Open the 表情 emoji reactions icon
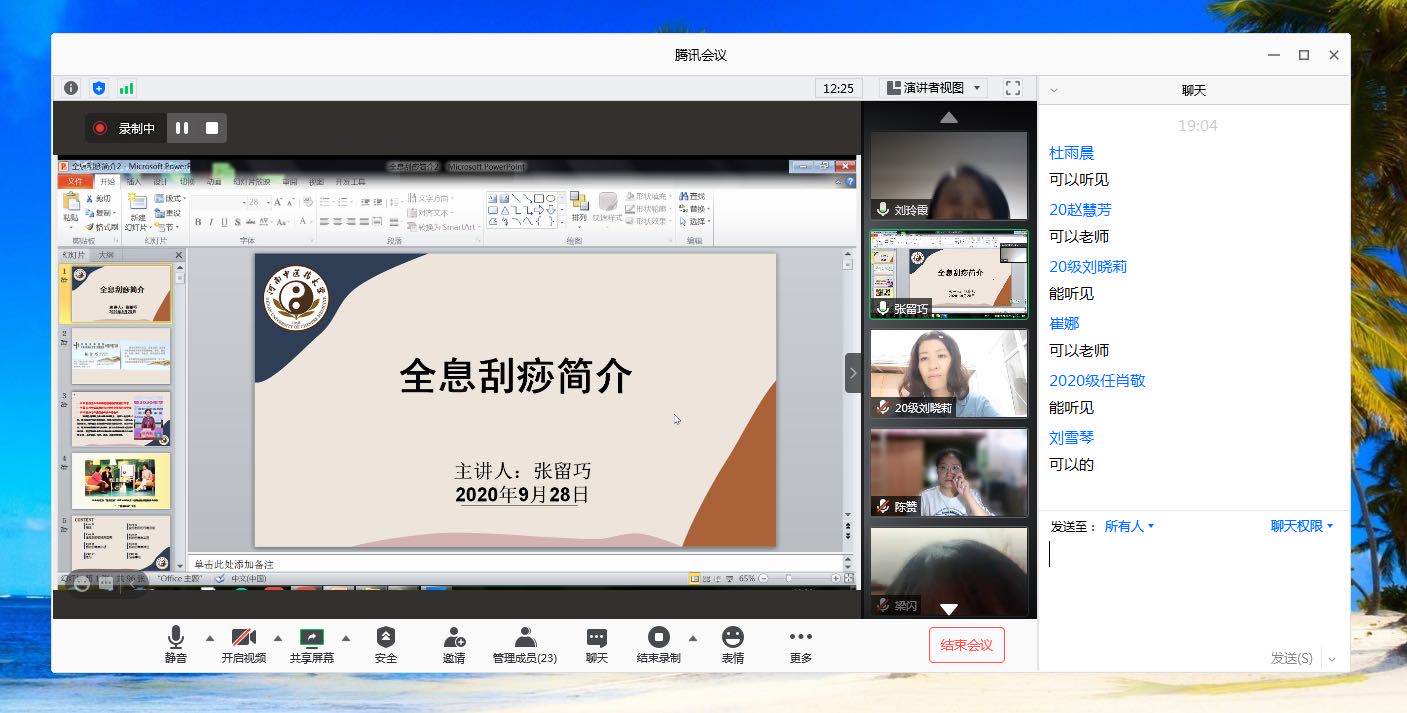 pyautogui.click(x=733, y=644)
